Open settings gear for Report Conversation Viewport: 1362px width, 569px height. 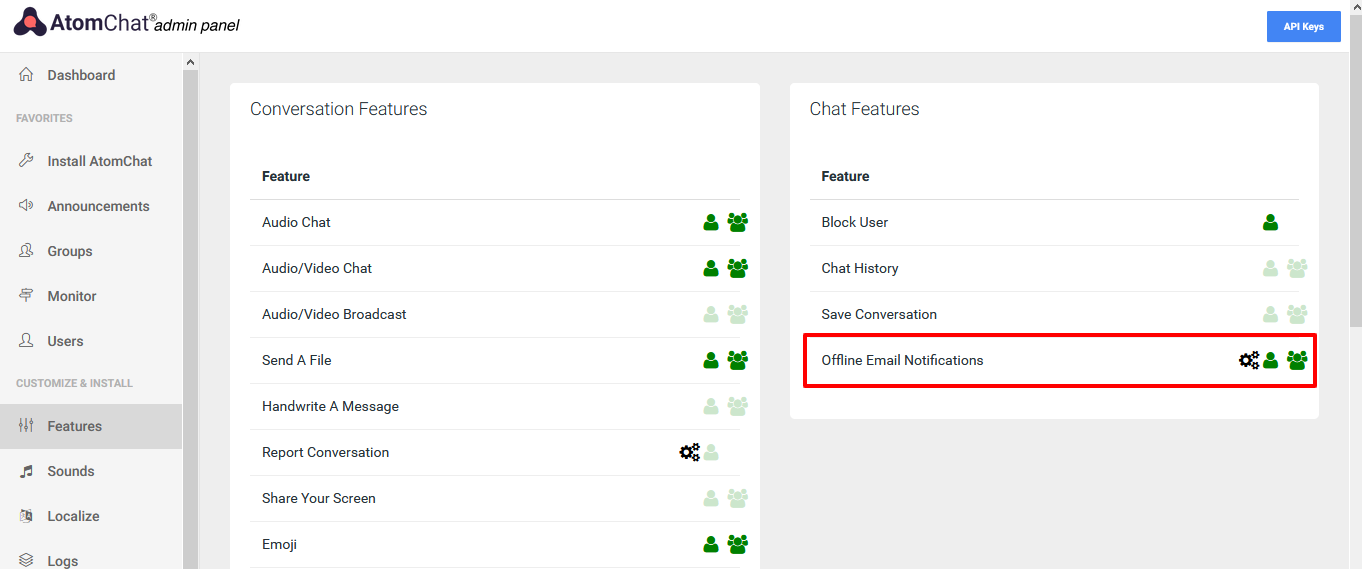[689, 452]
